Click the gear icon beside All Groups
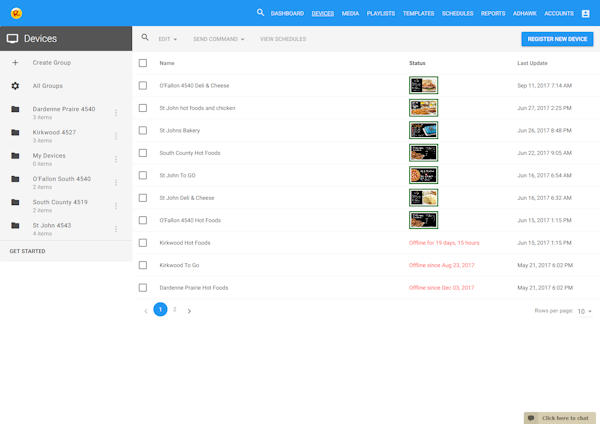 [15, 86]
